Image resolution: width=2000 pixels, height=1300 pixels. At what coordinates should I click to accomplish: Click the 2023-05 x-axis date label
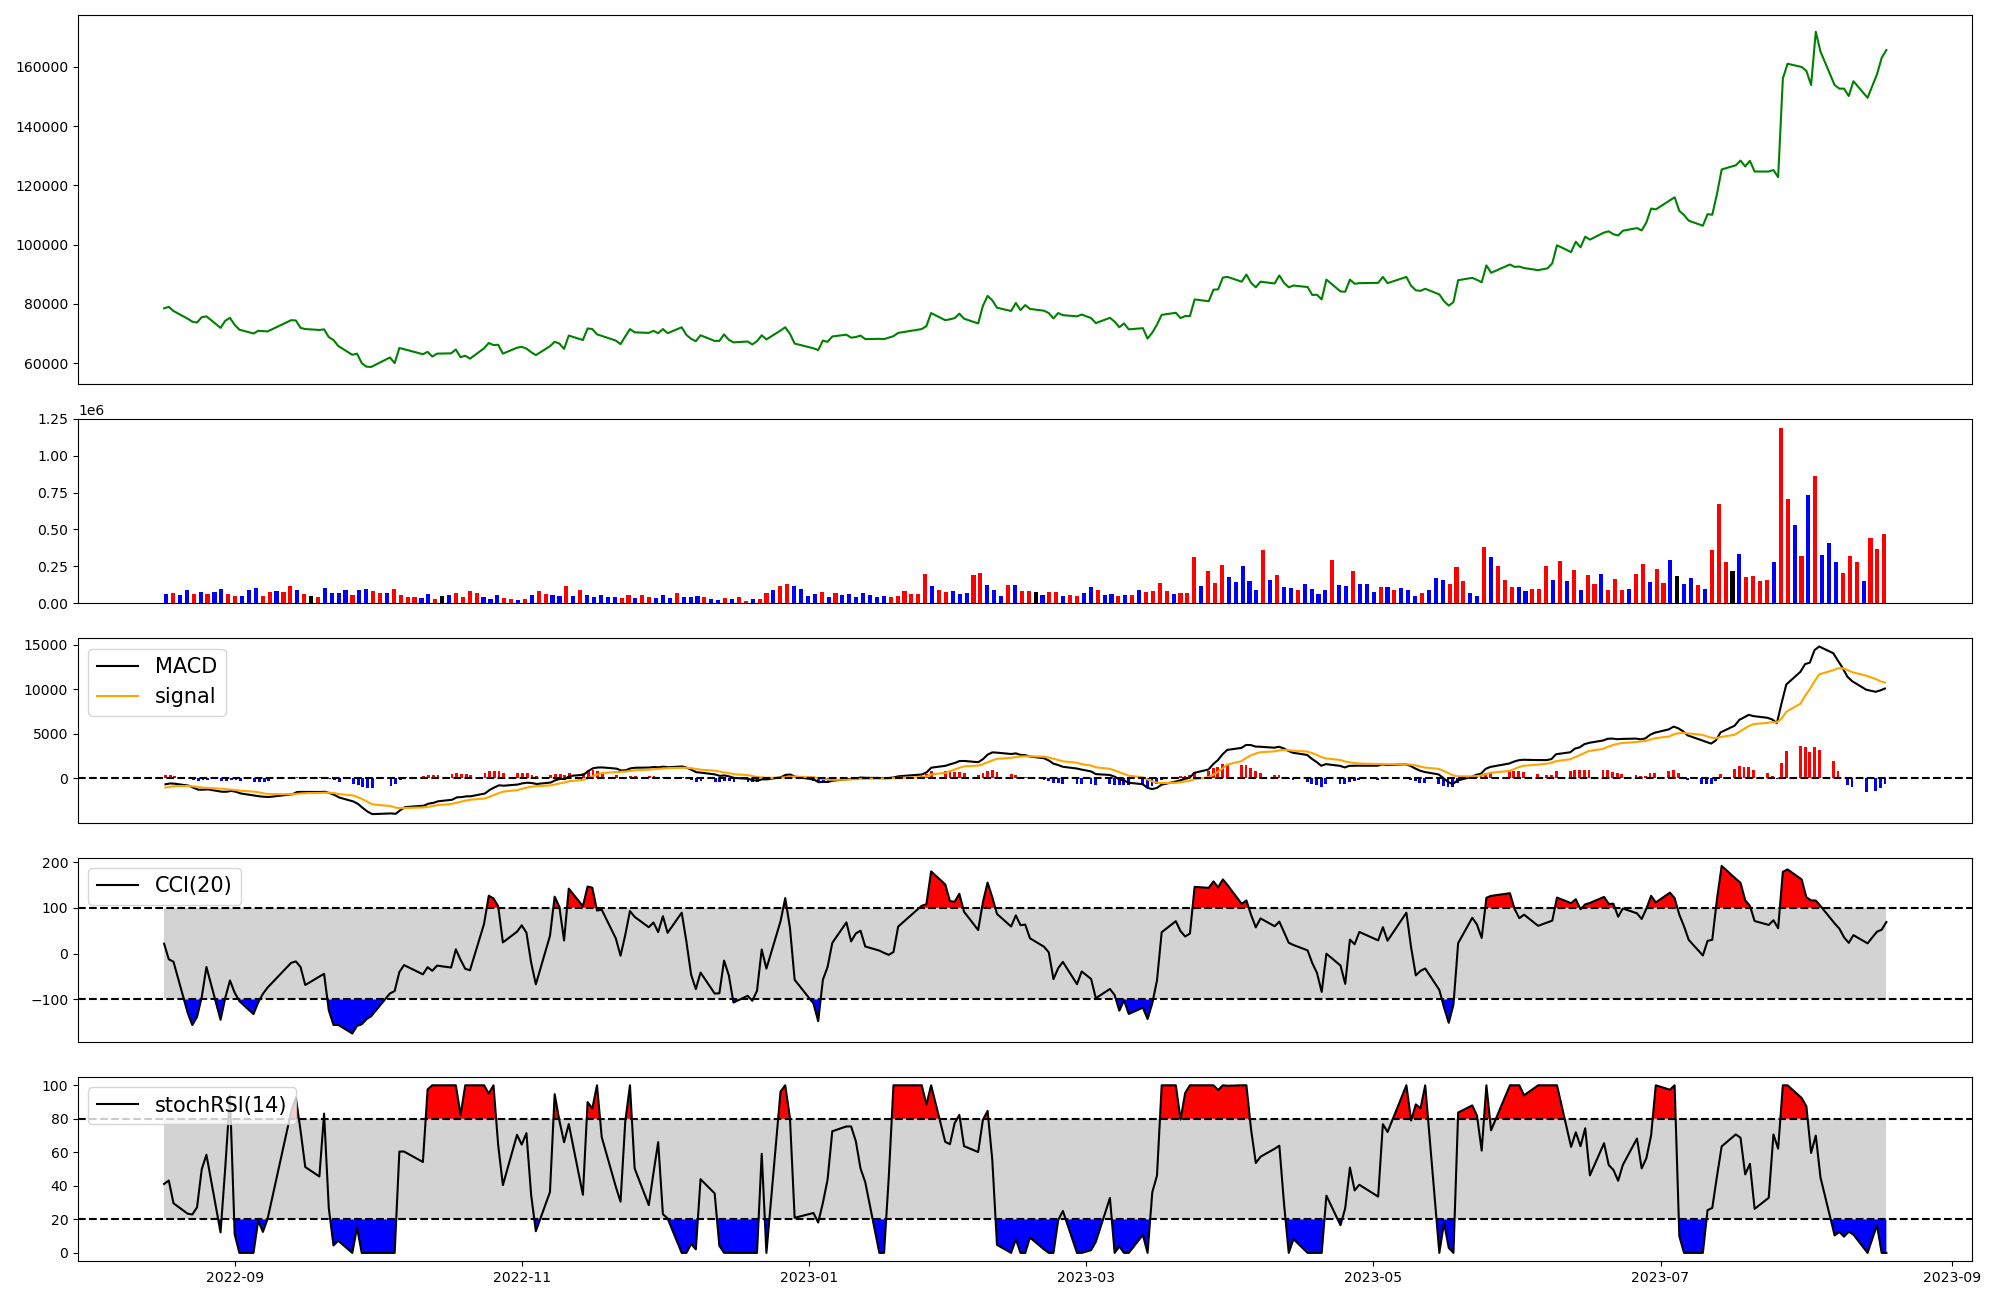point(1373,1277)
